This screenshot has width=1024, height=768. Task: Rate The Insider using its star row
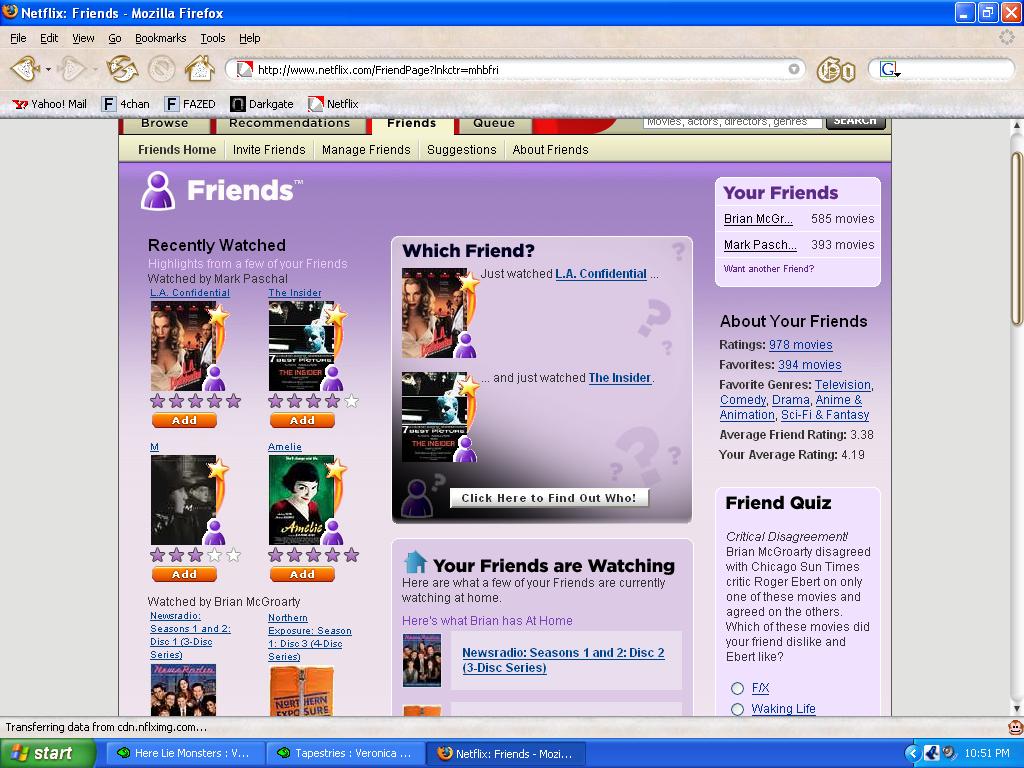coord(313,401)
